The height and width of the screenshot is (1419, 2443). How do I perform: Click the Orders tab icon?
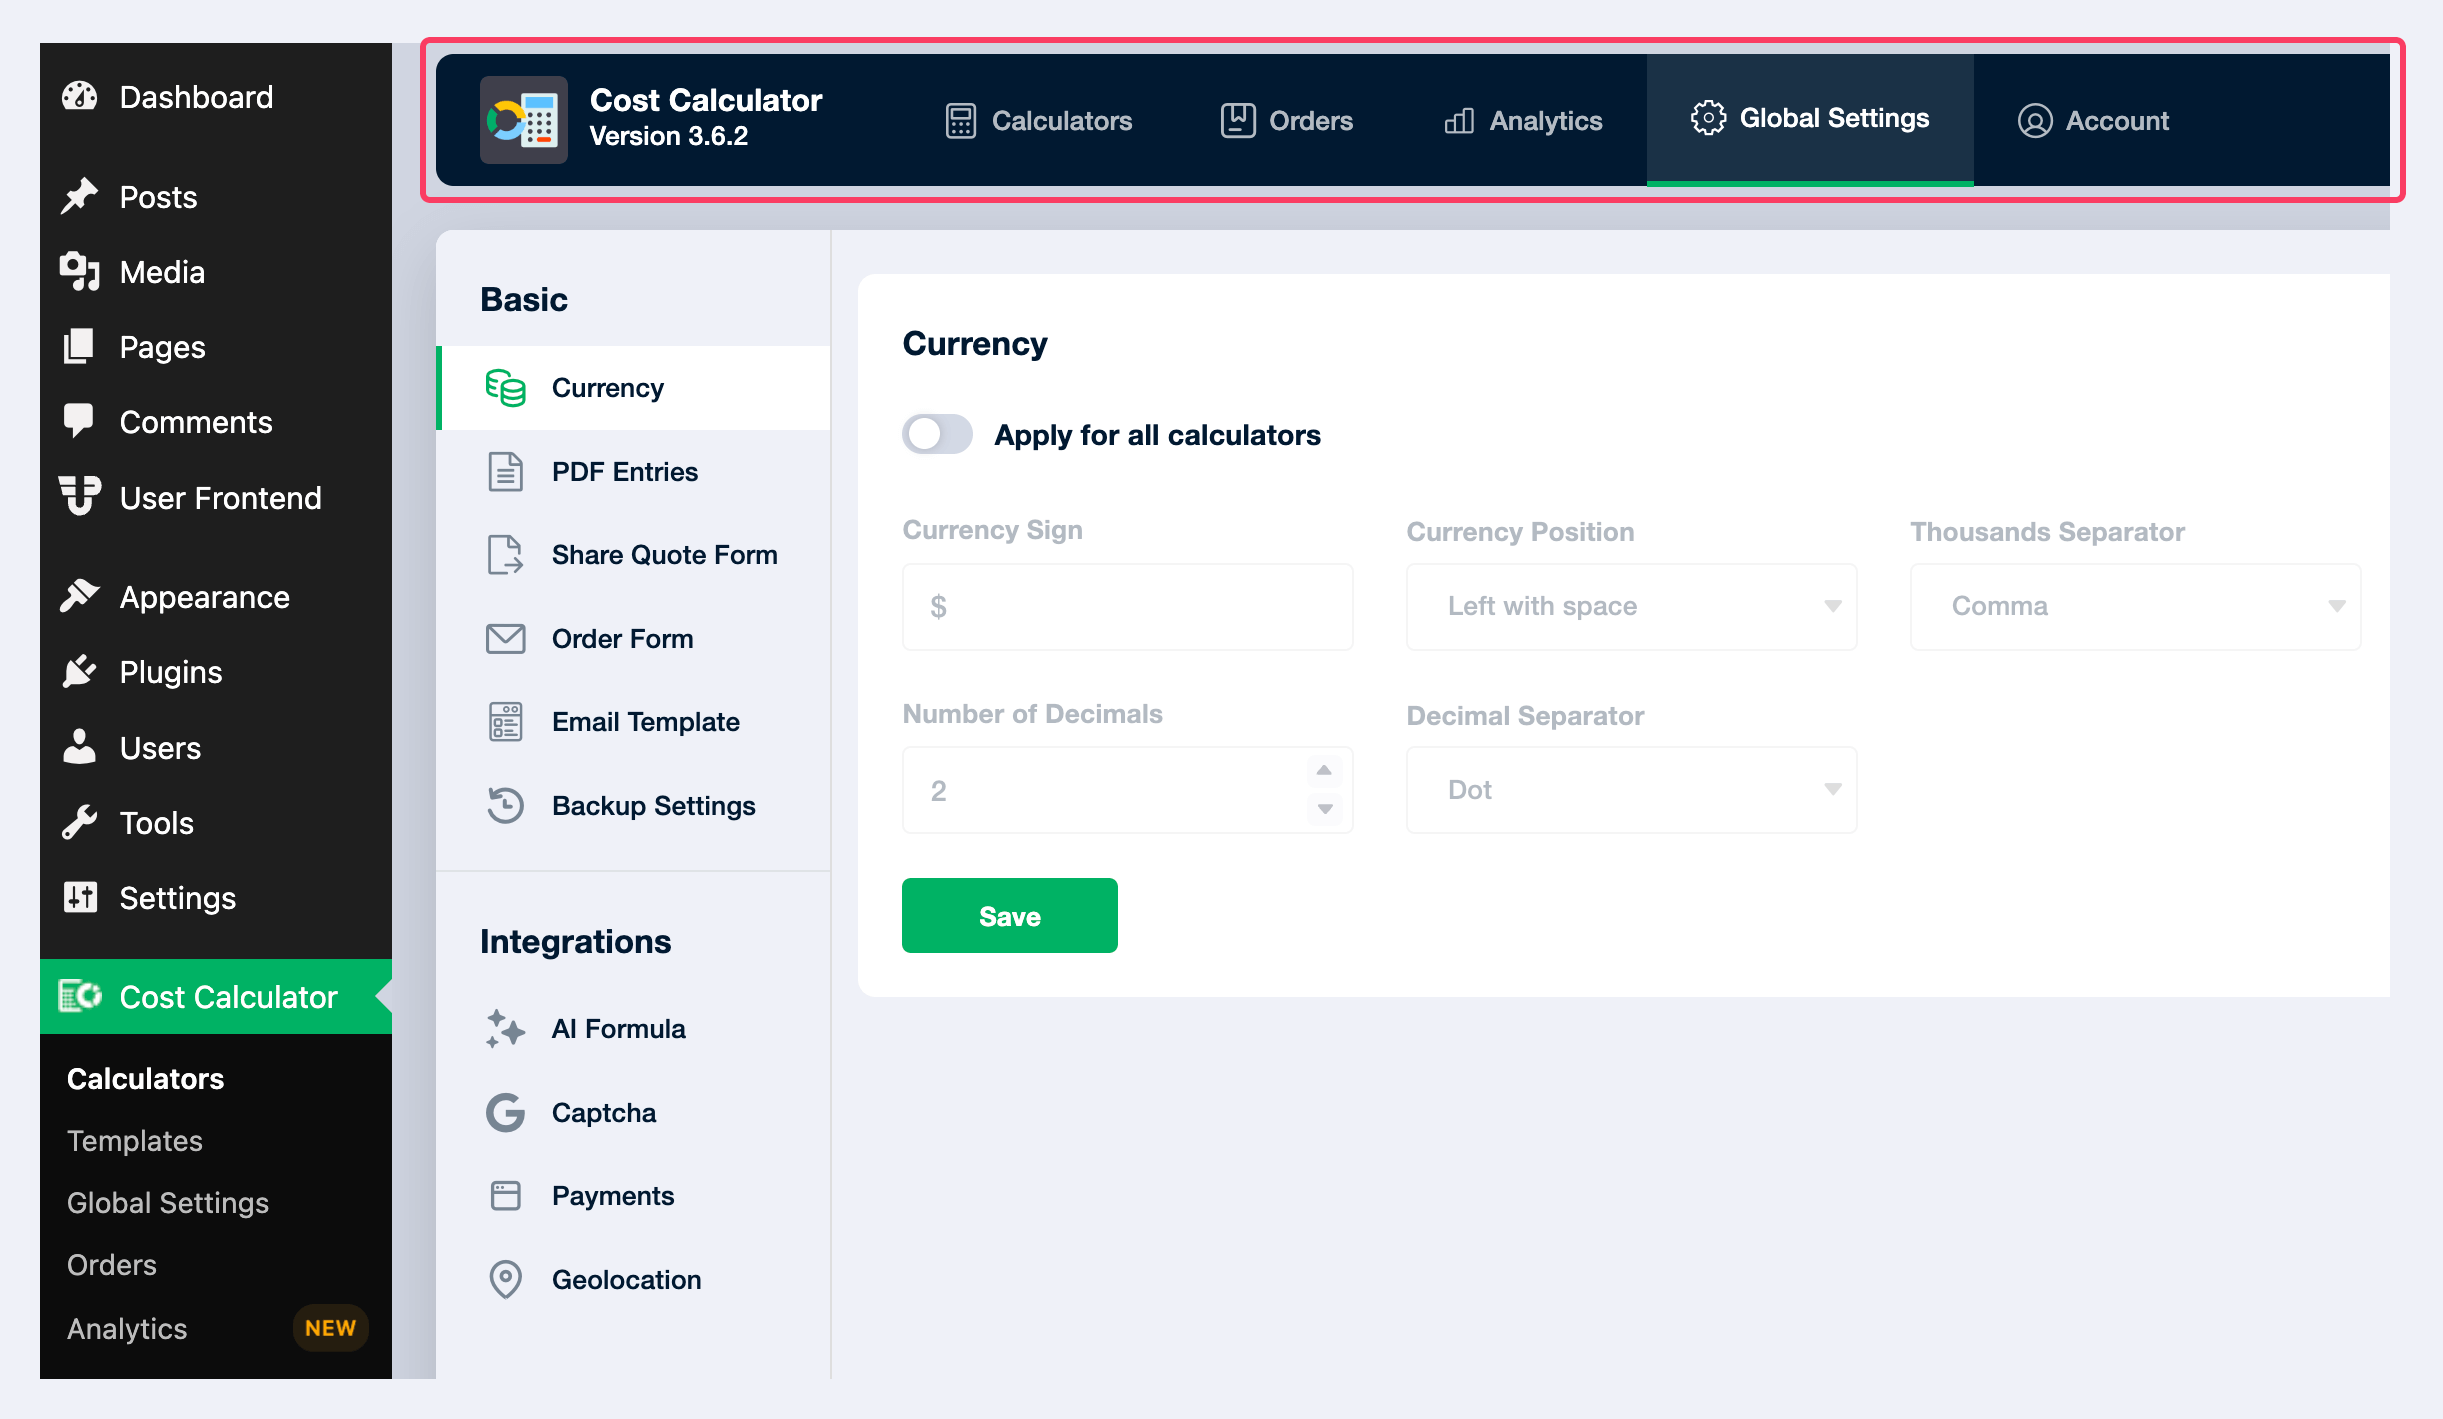pos(1237,121)
